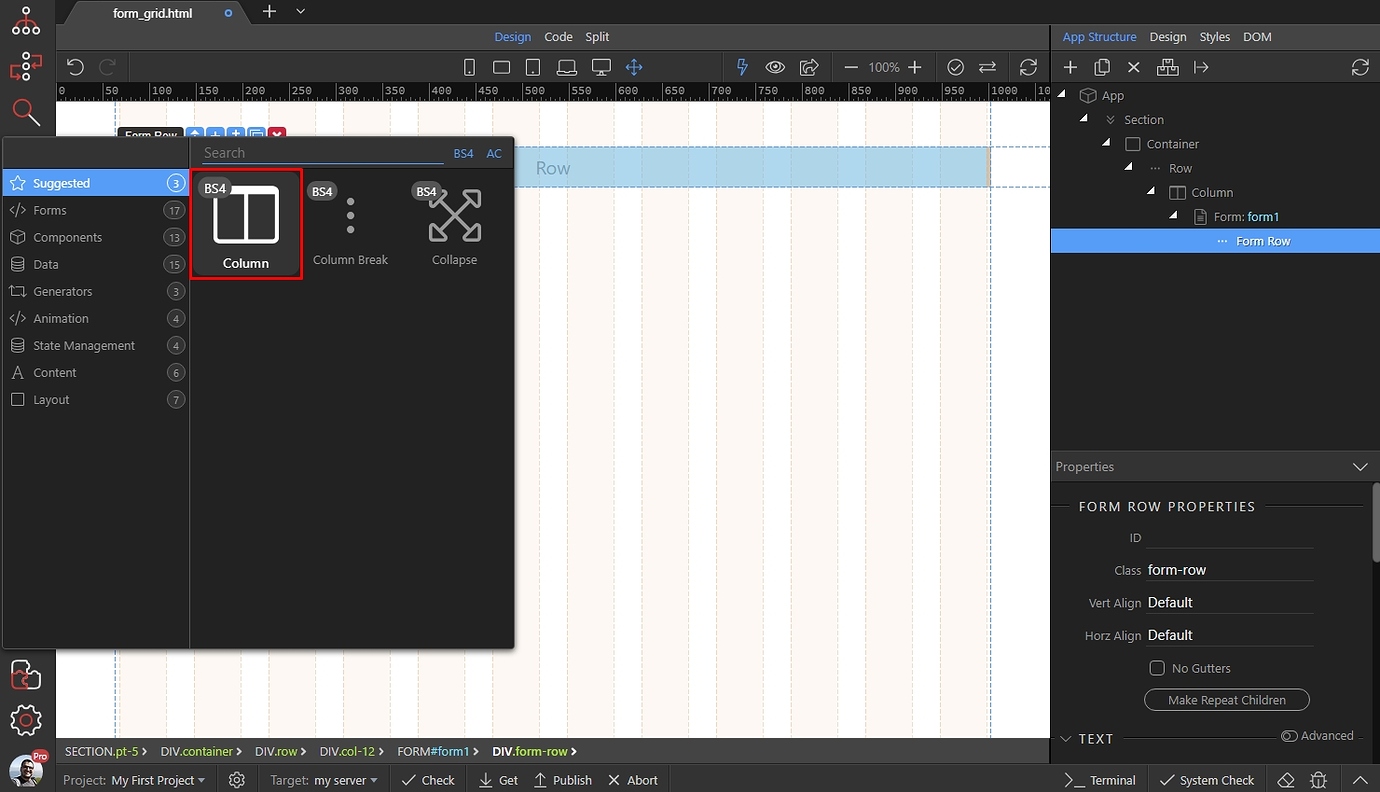The width and height of the screenshot is (1380, 792).
Task: Activate the lightning bolt live data view
Action: pos(741,66)
